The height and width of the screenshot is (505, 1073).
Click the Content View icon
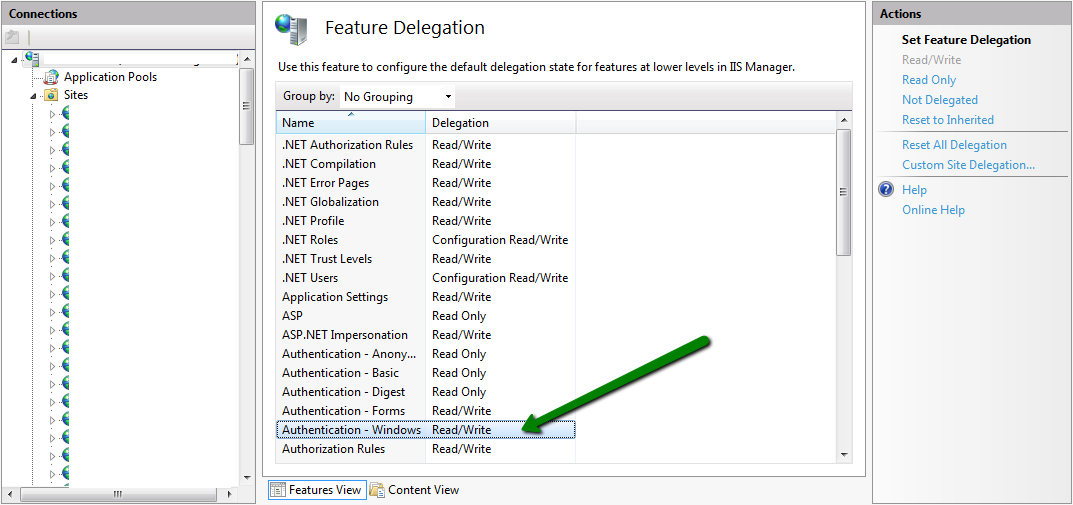[x=377, y=490]
